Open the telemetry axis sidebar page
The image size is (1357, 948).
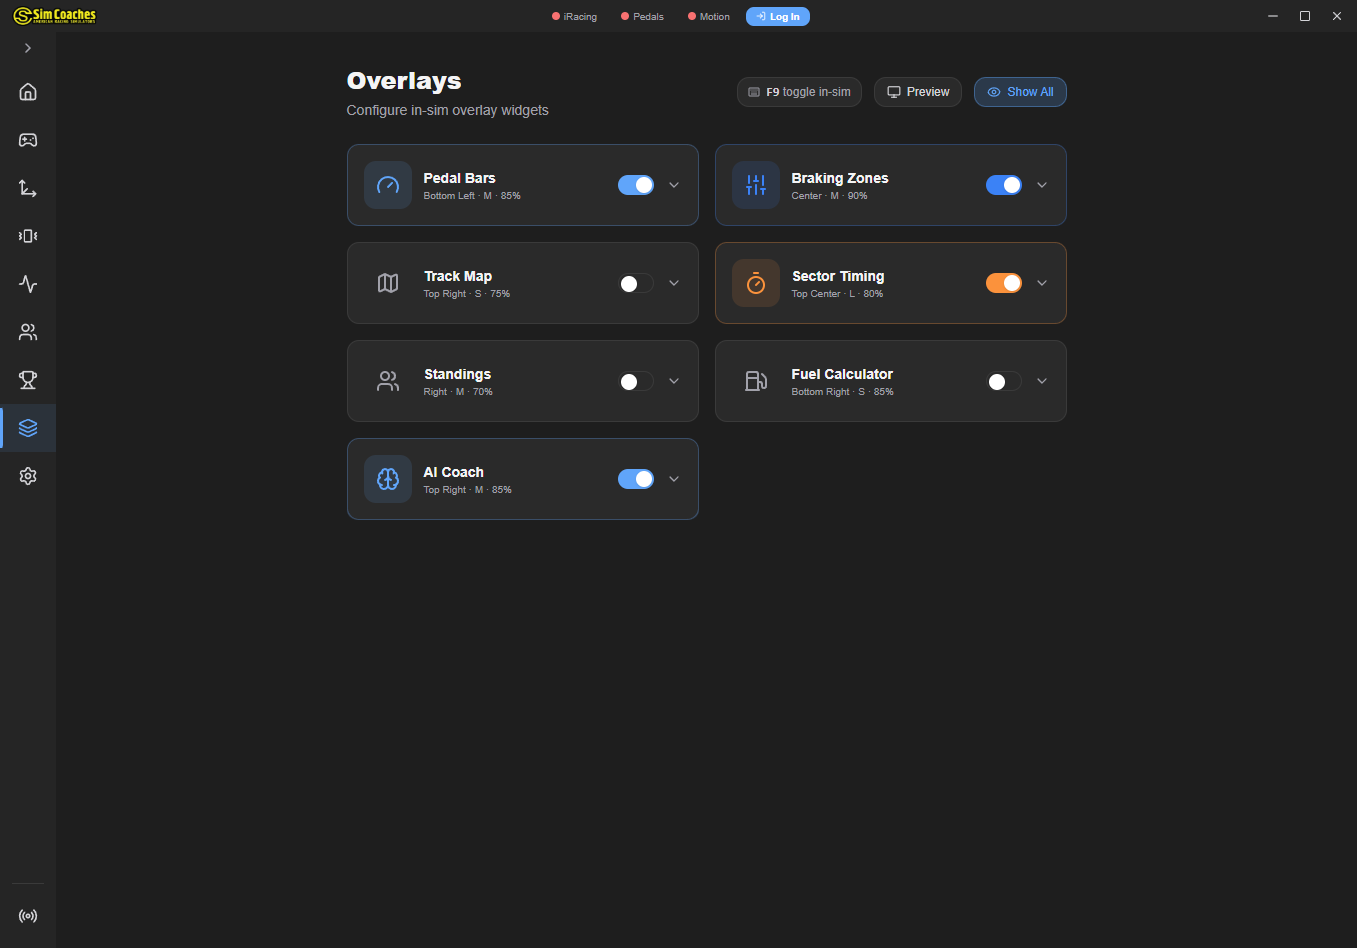coord(27,187)
